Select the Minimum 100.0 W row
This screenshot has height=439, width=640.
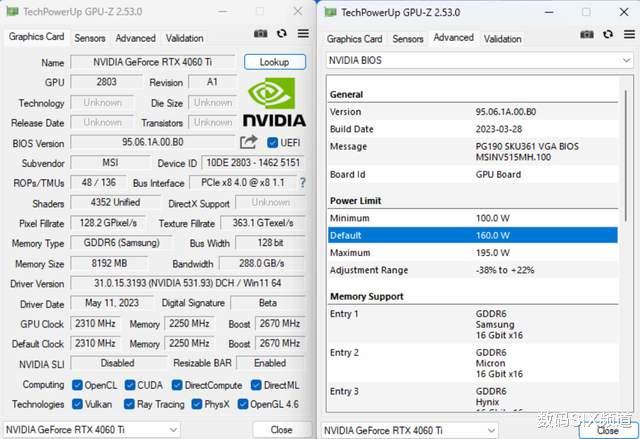point(473,218)
